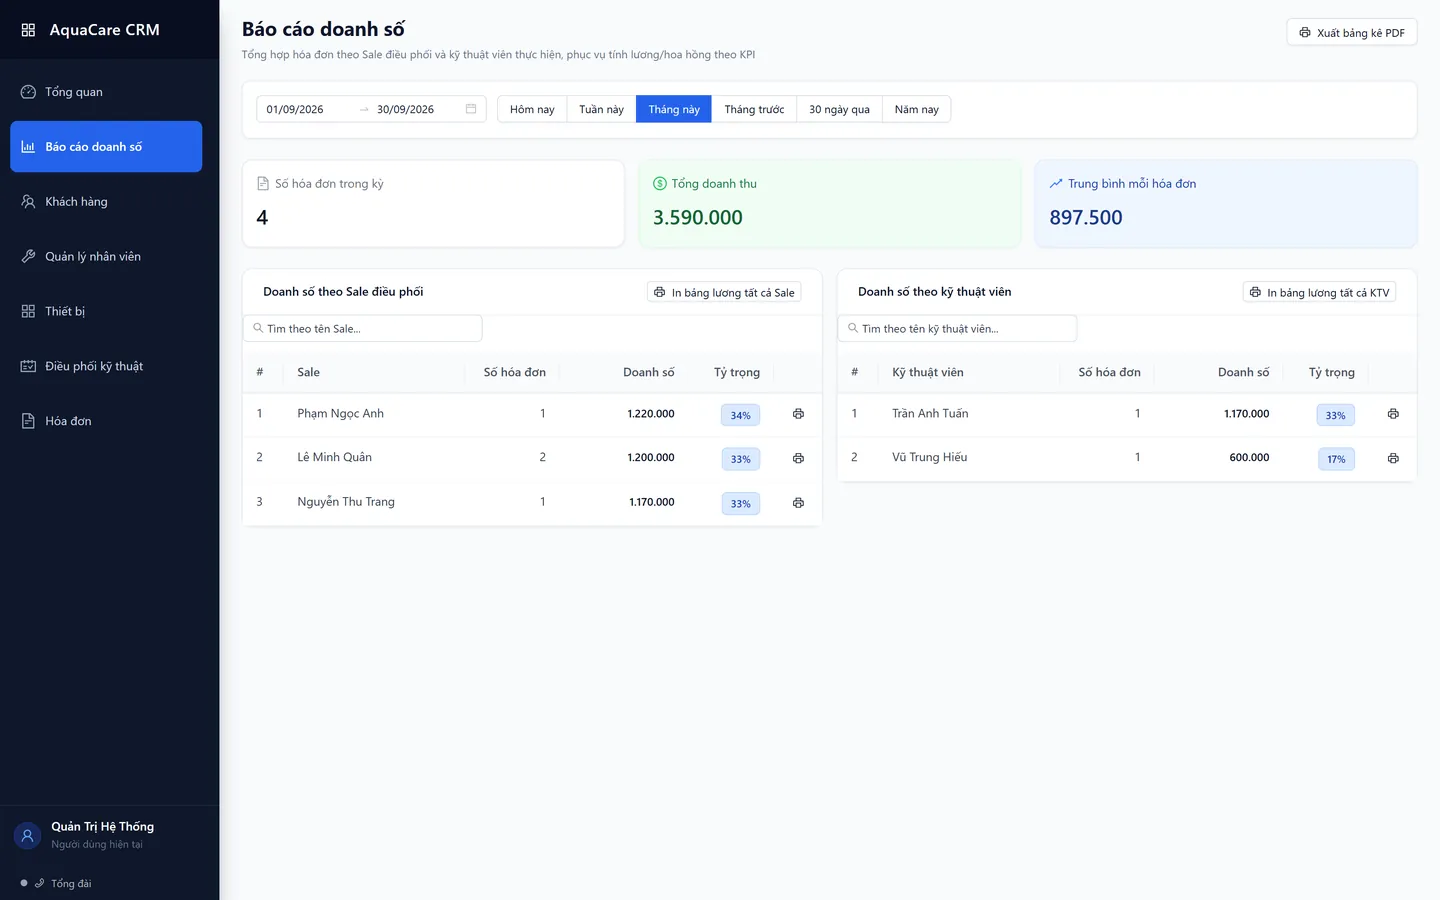Click Doanh số header in technician table
The image size is (1440, 900).
[1243, 373]
